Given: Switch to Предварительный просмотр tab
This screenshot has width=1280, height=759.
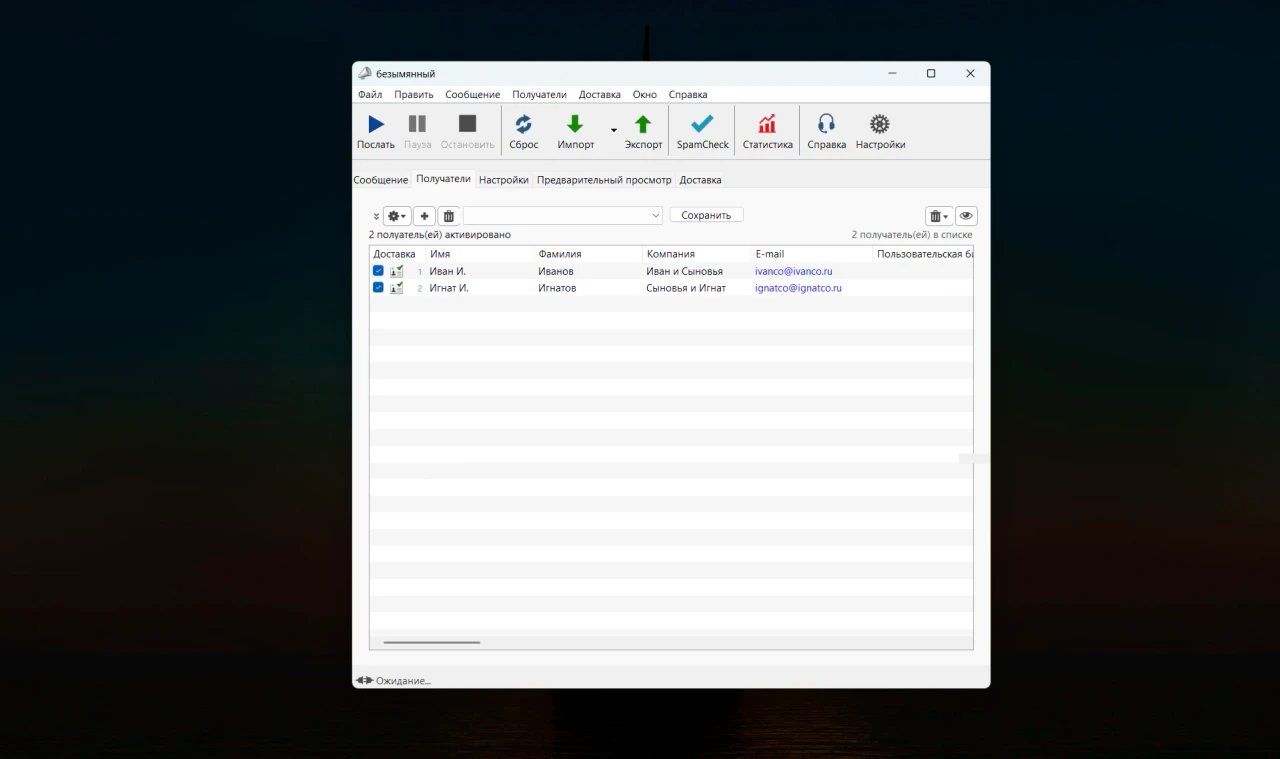Looking at the screenshot, I should click(x=604, y=180).
